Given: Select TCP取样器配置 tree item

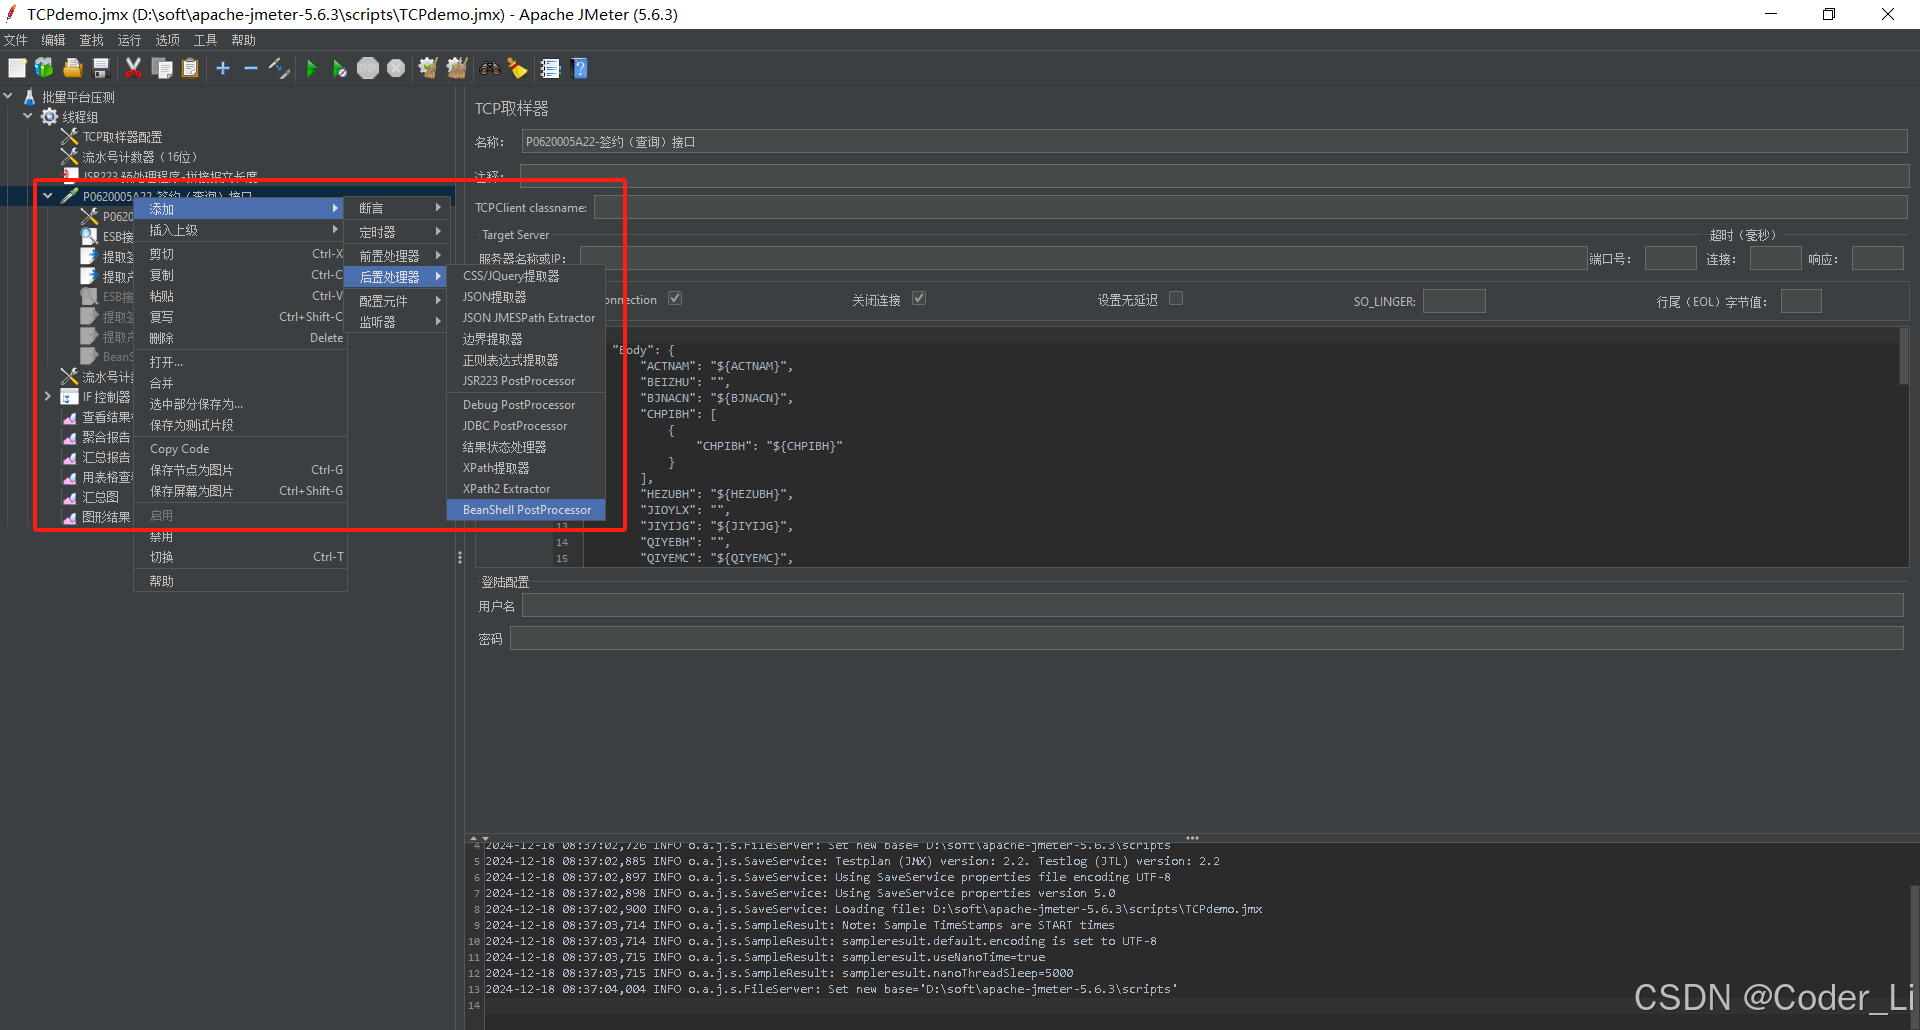Looking at the screenshot, I should coord(122,137).
